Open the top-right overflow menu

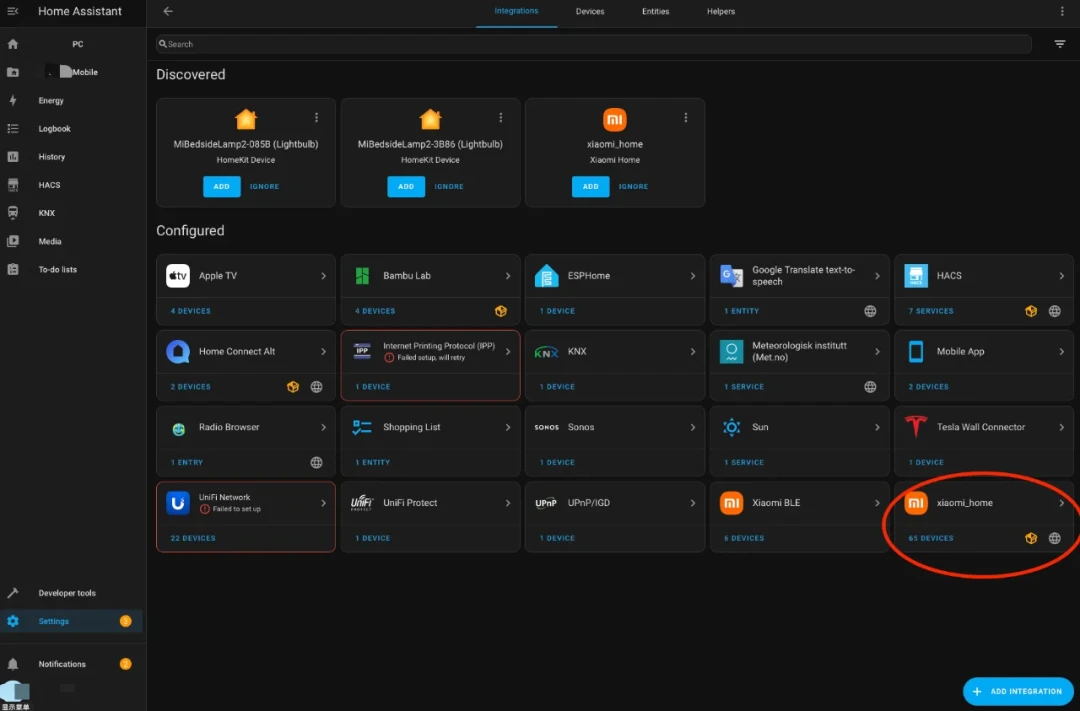click(x=1061, y=11)
